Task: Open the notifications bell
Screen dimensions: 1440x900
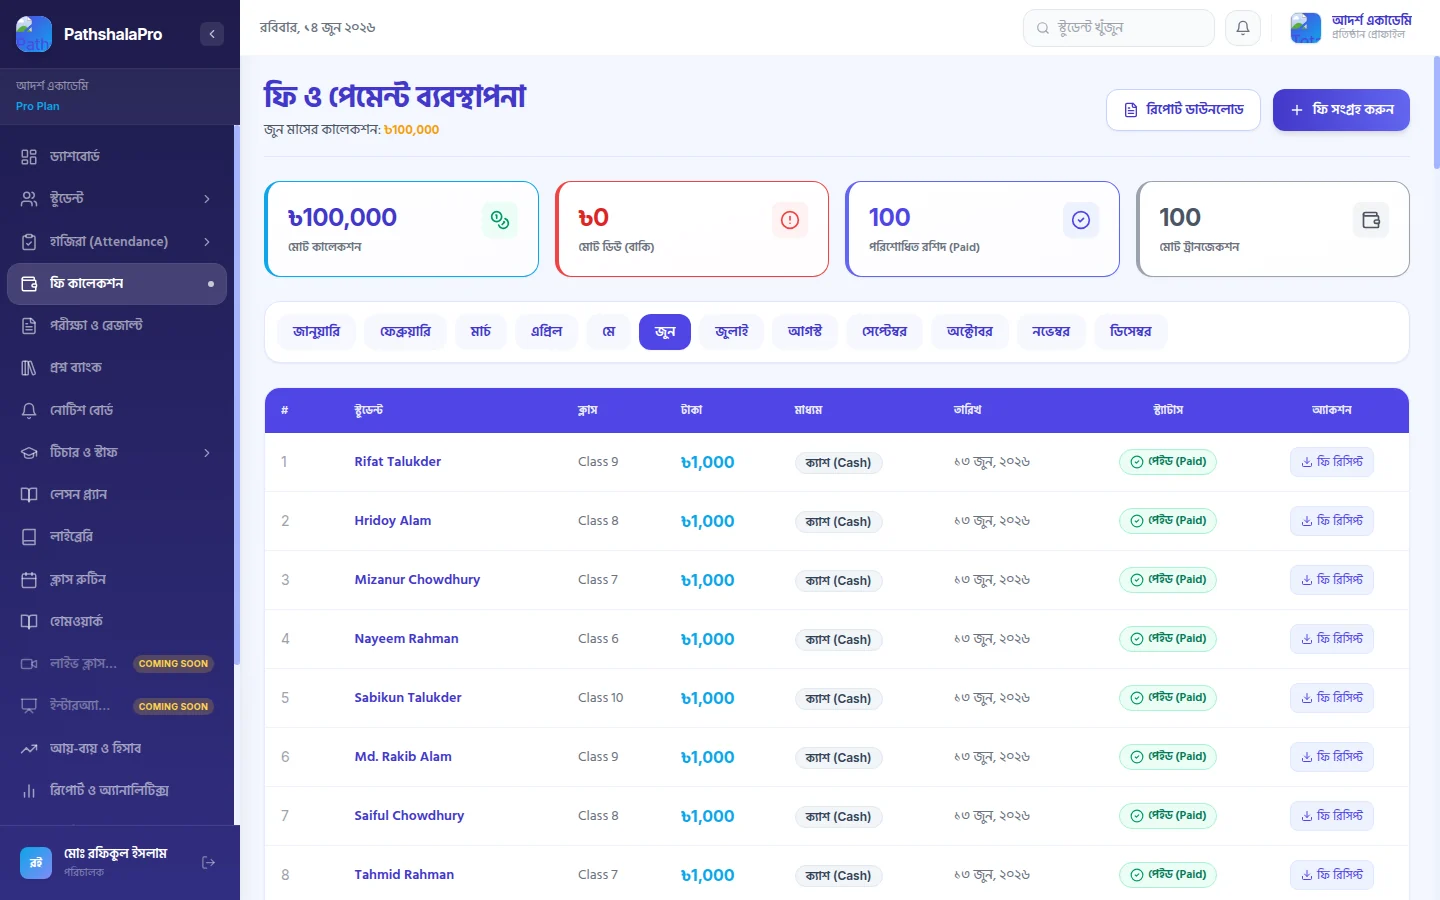Action: click(x=1243, y=28)
